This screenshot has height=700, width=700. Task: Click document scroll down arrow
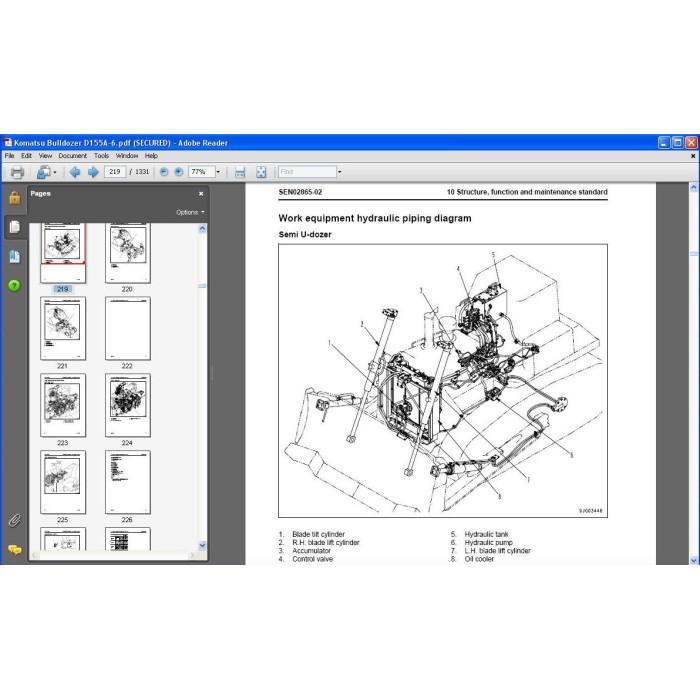pos(694,560)
